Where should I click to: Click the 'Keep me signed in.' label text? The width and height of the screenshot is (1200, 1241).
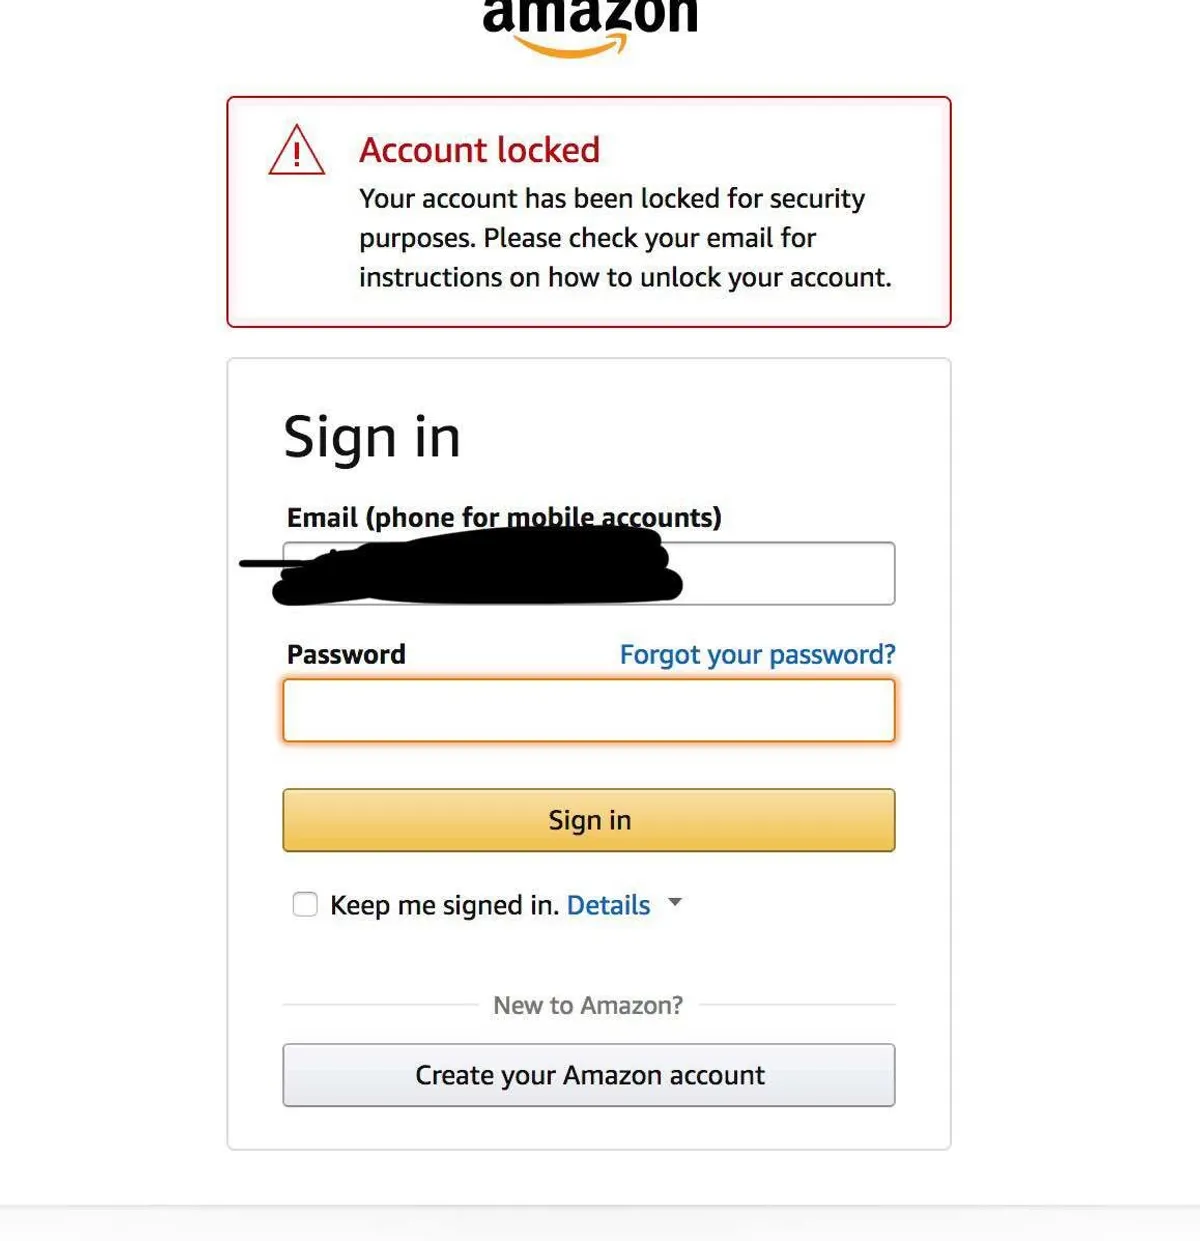coord(444,905)
